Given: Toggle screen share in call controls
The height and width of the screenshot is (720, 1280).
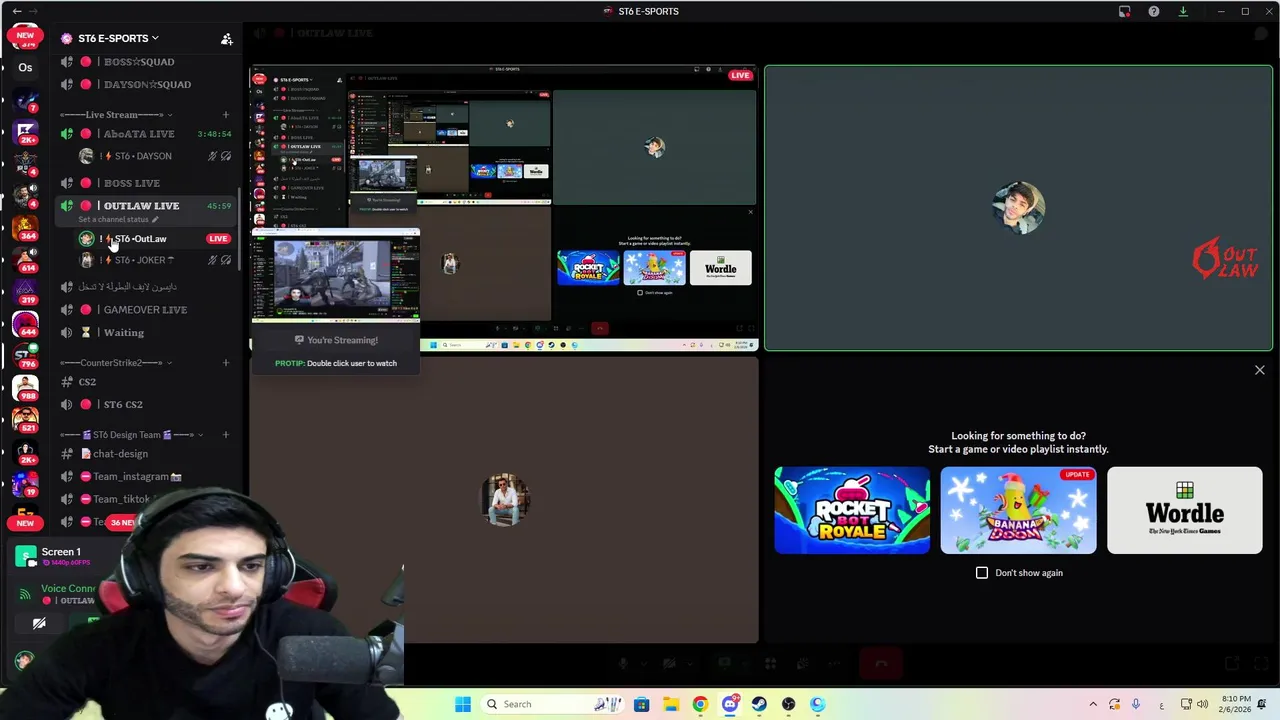Looking at the screenshot, I should tap(724, 663).
